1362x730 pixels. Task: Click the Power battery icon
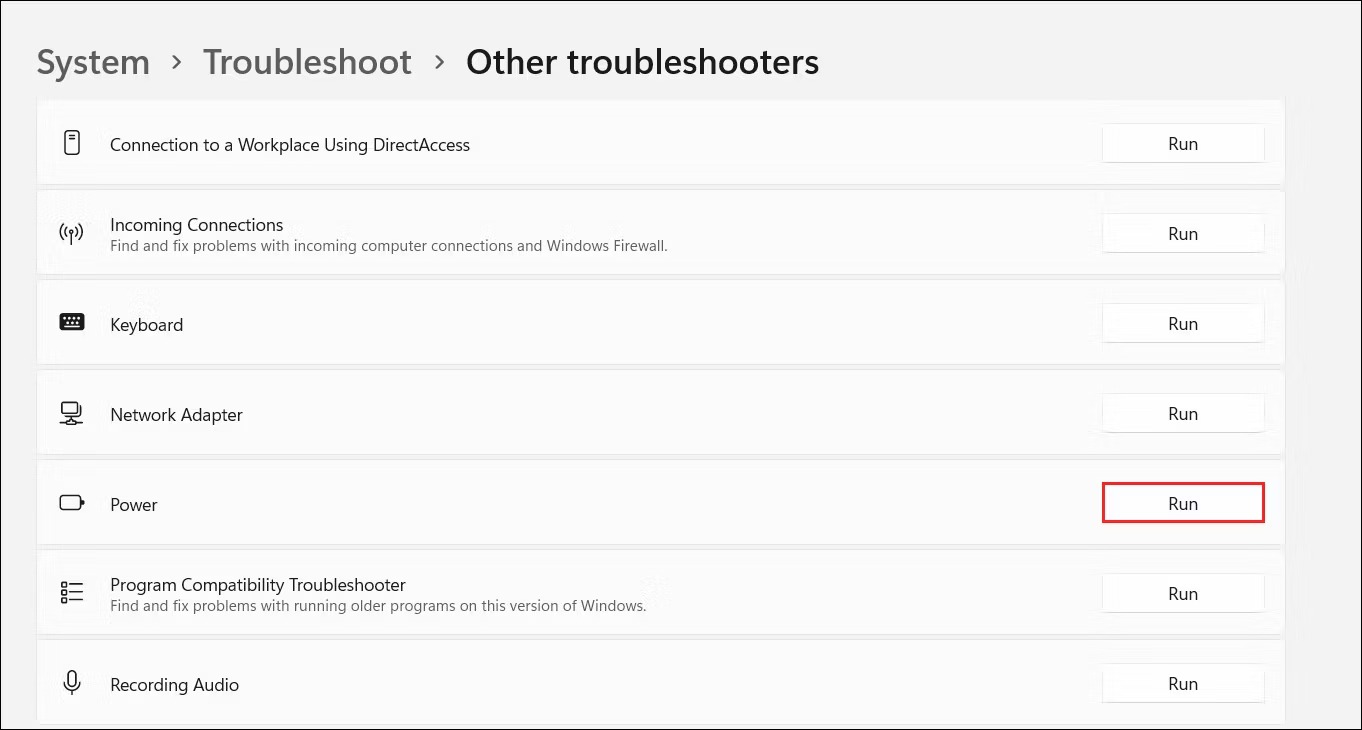72,503
